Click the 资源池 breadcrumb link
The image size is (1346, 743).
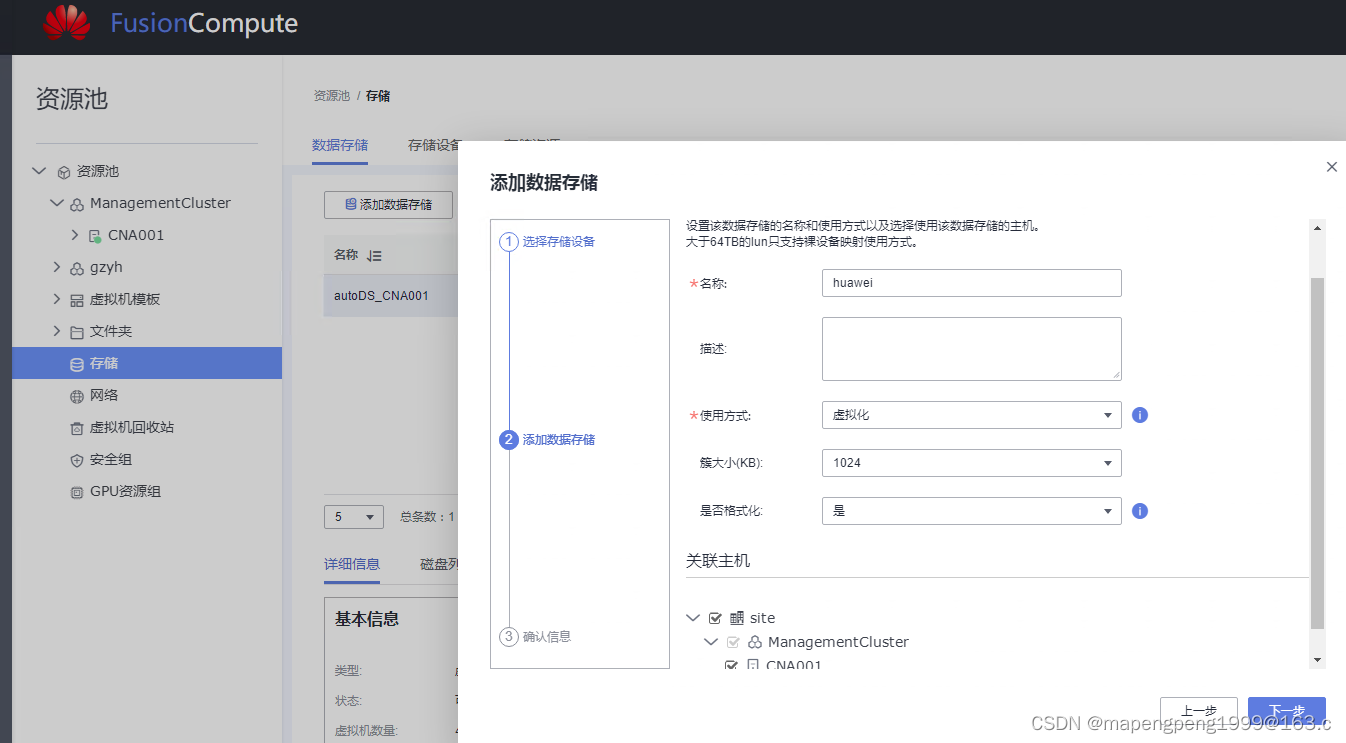tap(332, 96)
